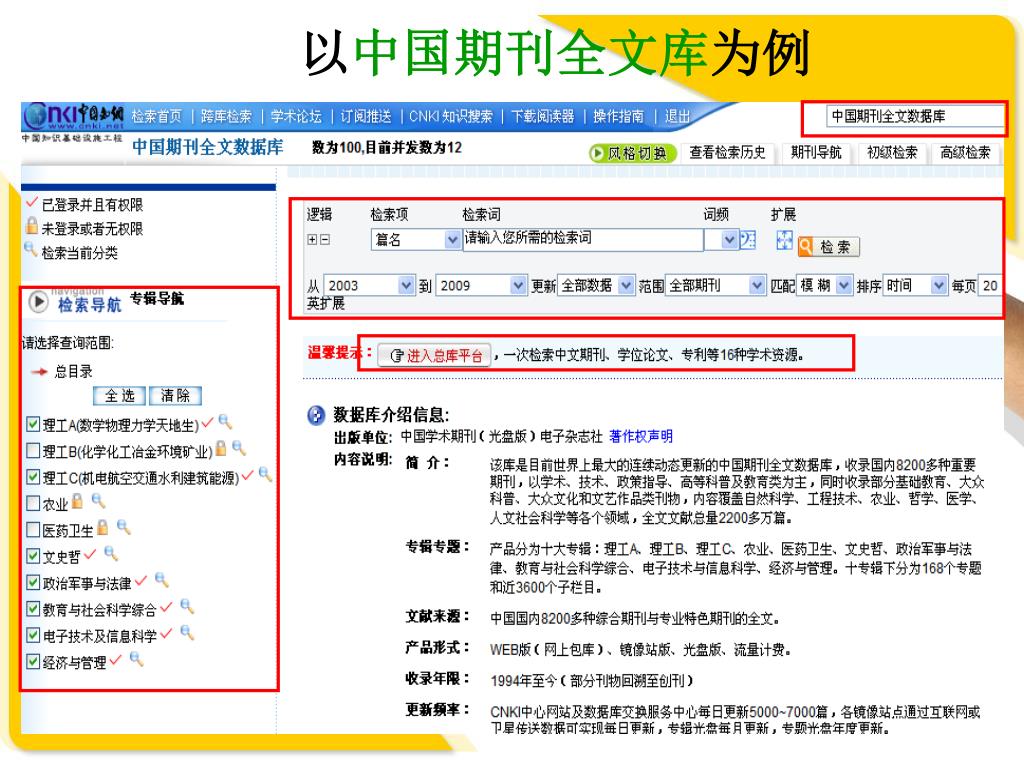Screen dimensions: 1024x768
Task: Click lock icon beside 农业 row
Action: tap(78, 501)
